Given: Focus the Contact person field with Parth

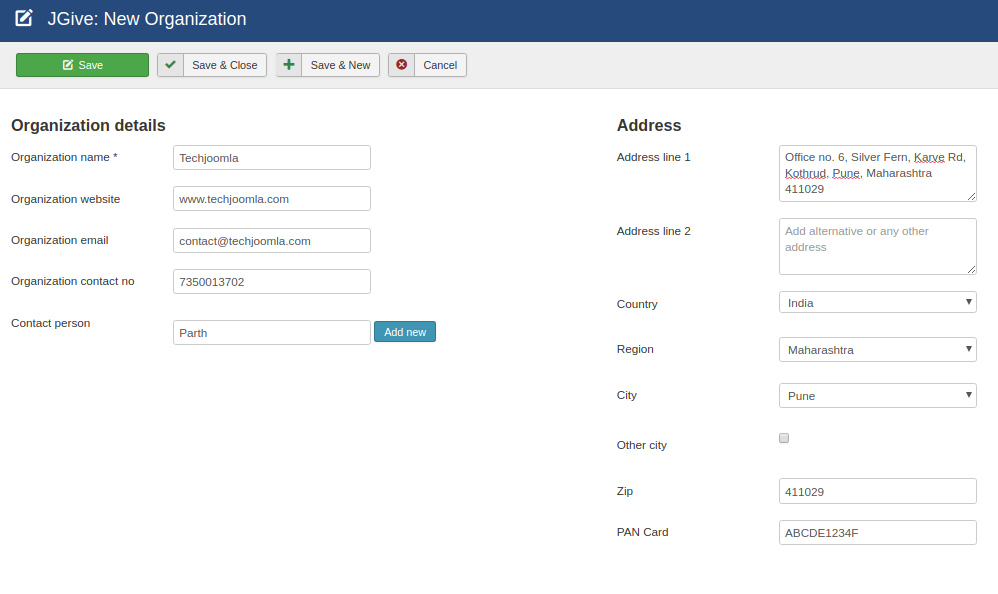Looking at the screenshot, I should 272,332.
